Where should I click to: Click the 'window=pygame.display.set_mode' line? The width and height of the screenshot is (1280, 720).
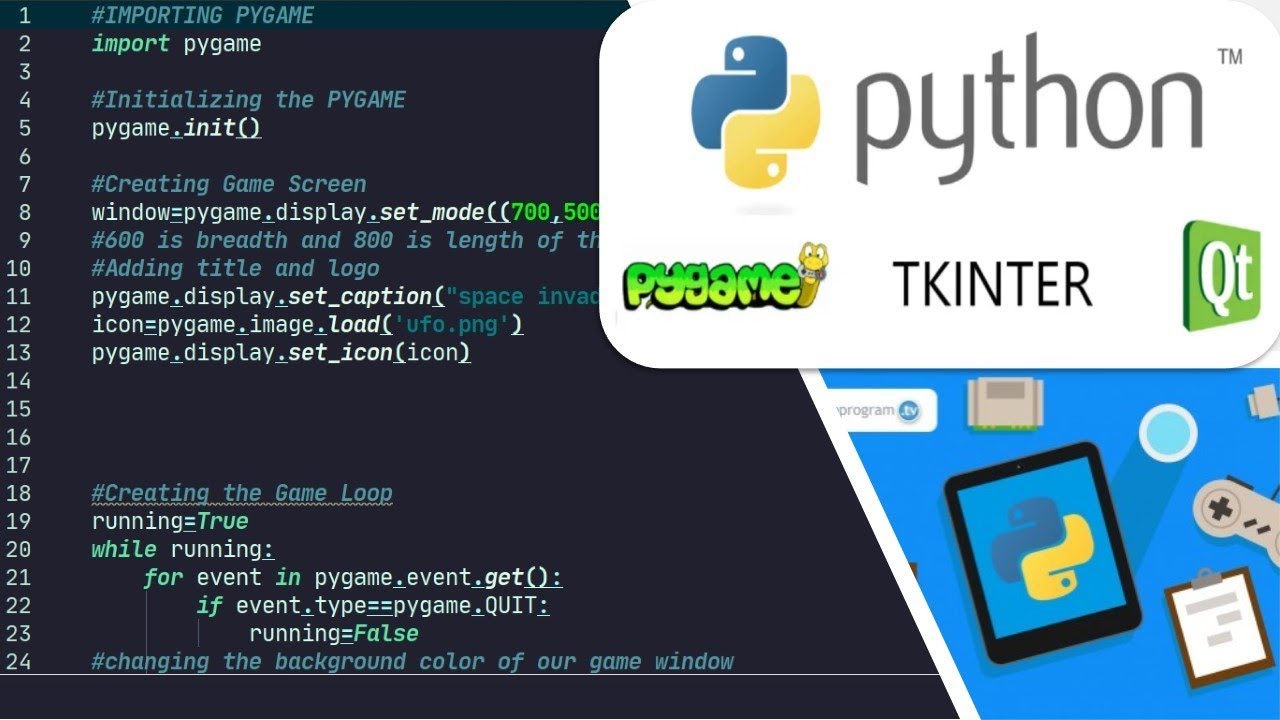(x=345, y=212)
